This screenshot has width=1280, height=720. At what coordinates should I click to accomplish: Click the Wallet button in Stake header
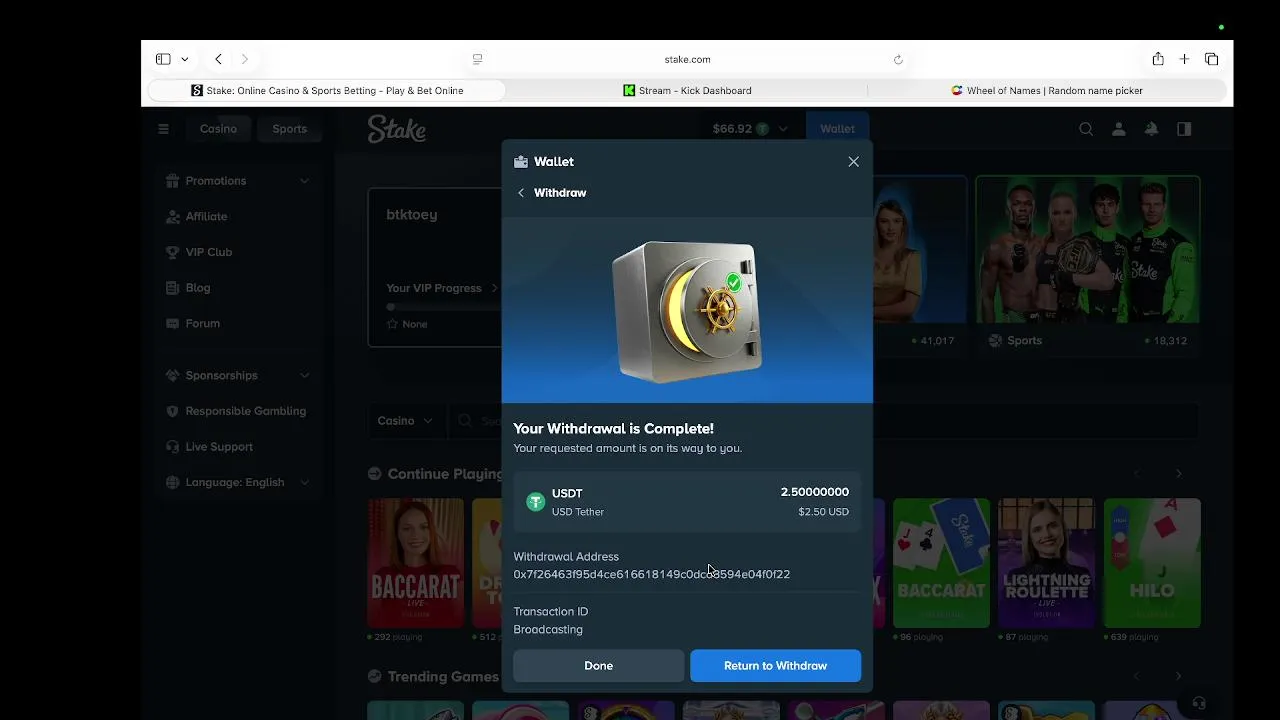[x=837, y=128]
